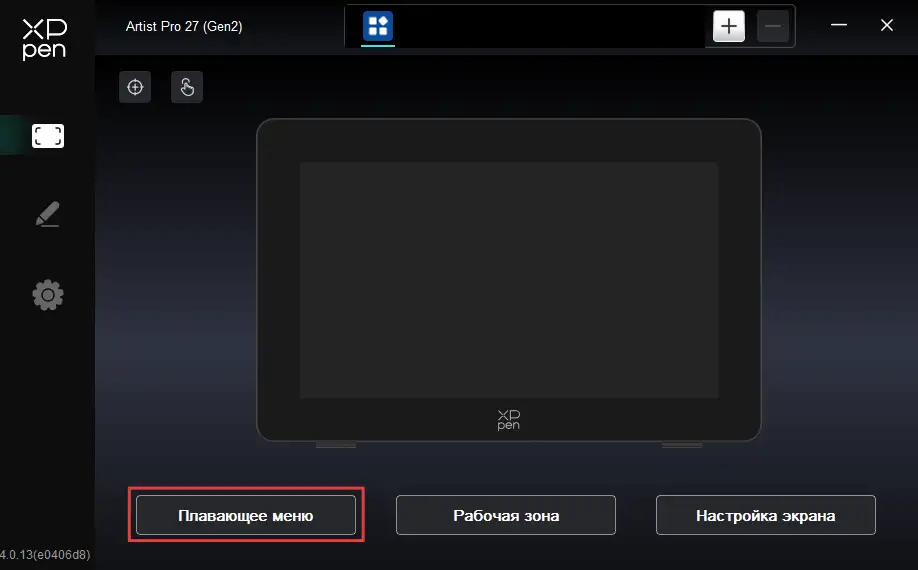Close the XPPen driver window
This screenshot has width=918, height=570.
tap(886, 26)
